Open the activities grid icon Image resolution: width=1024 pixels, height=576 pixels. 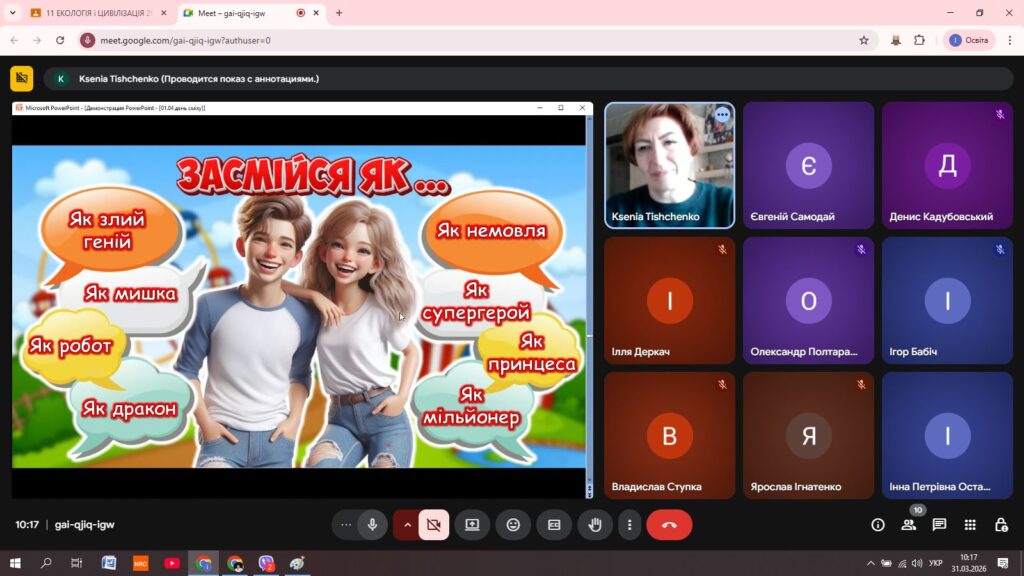coord(970,525)
